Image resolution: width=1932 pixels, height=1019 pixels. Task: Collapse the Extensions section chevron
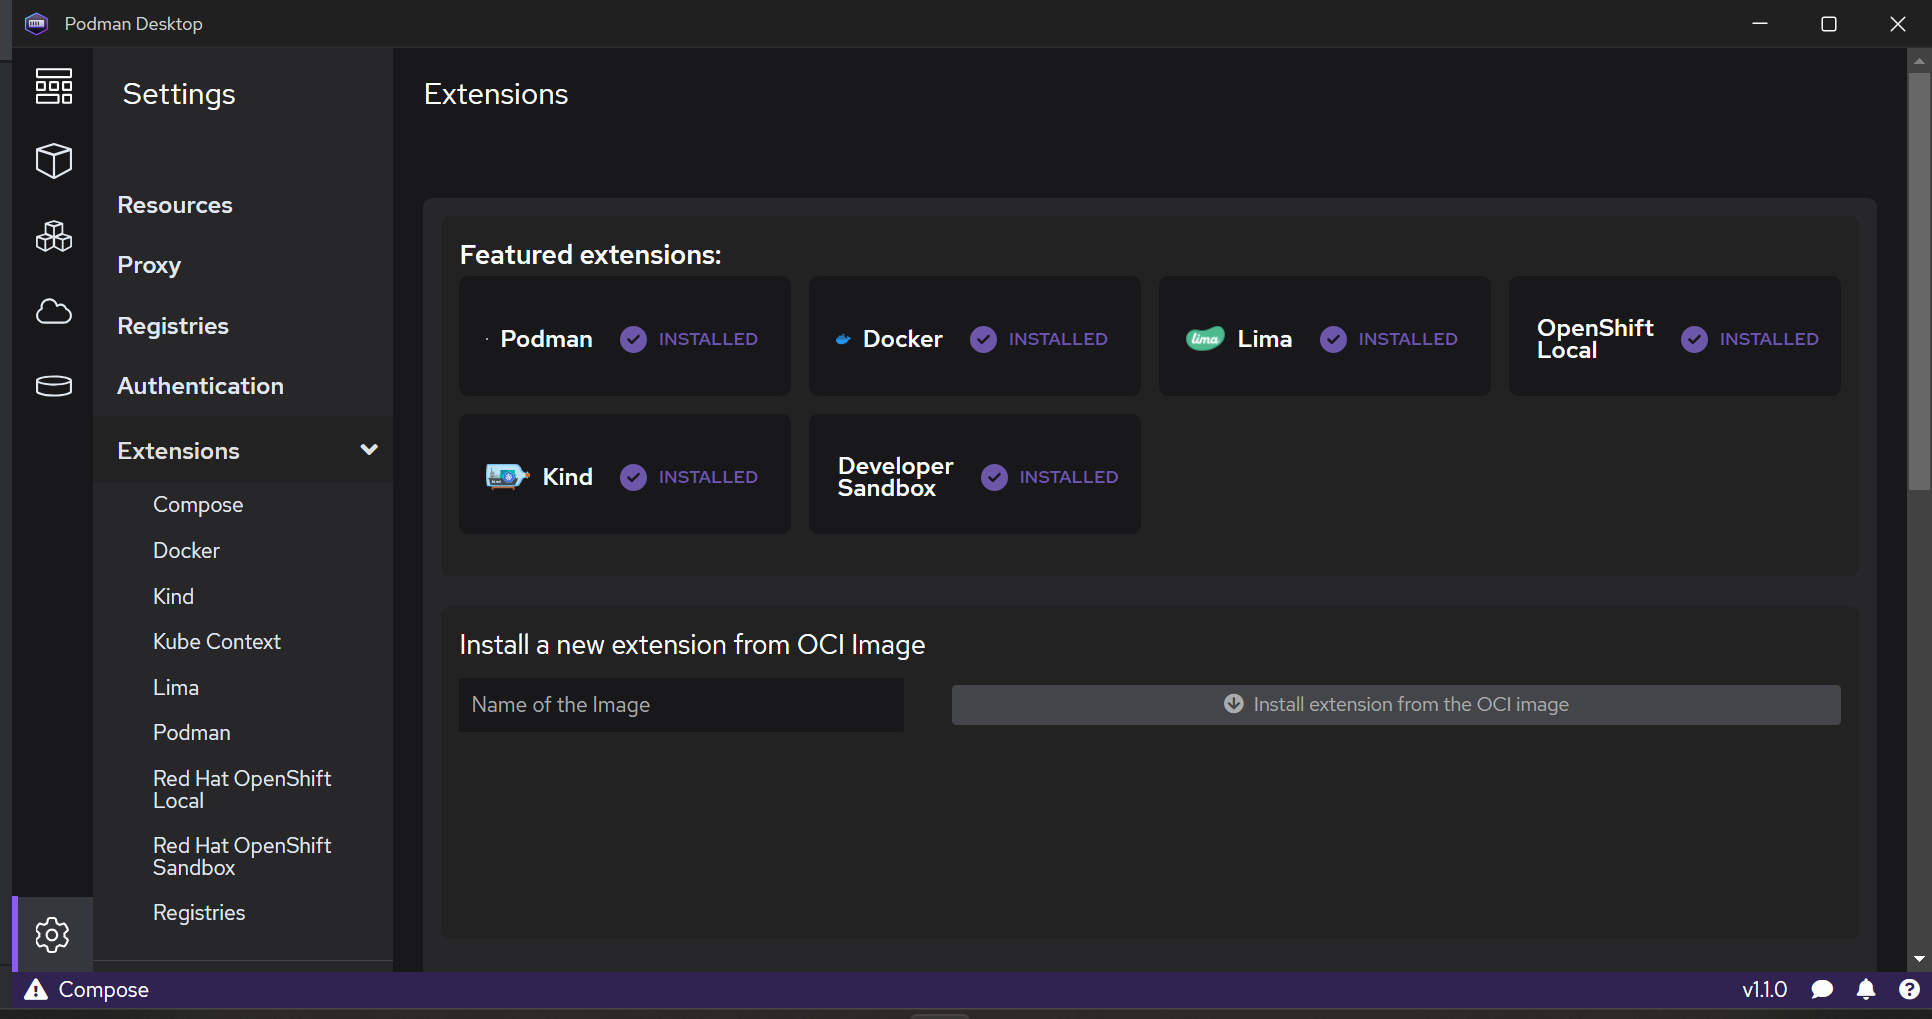[369, 450]
